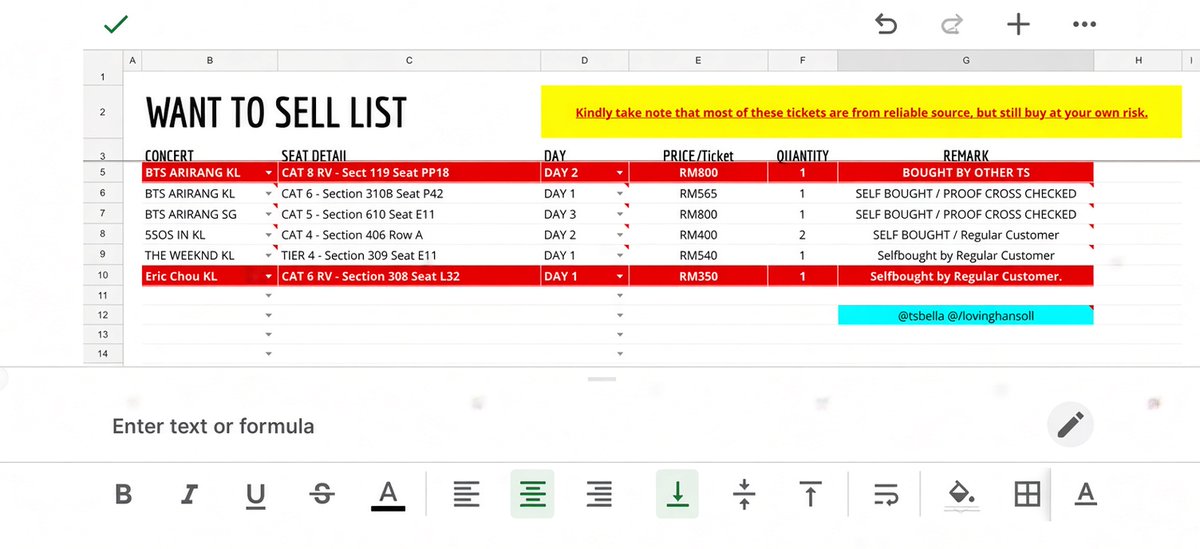Open the insert plus menu

pyautogui.click(x=1018, y=24)
